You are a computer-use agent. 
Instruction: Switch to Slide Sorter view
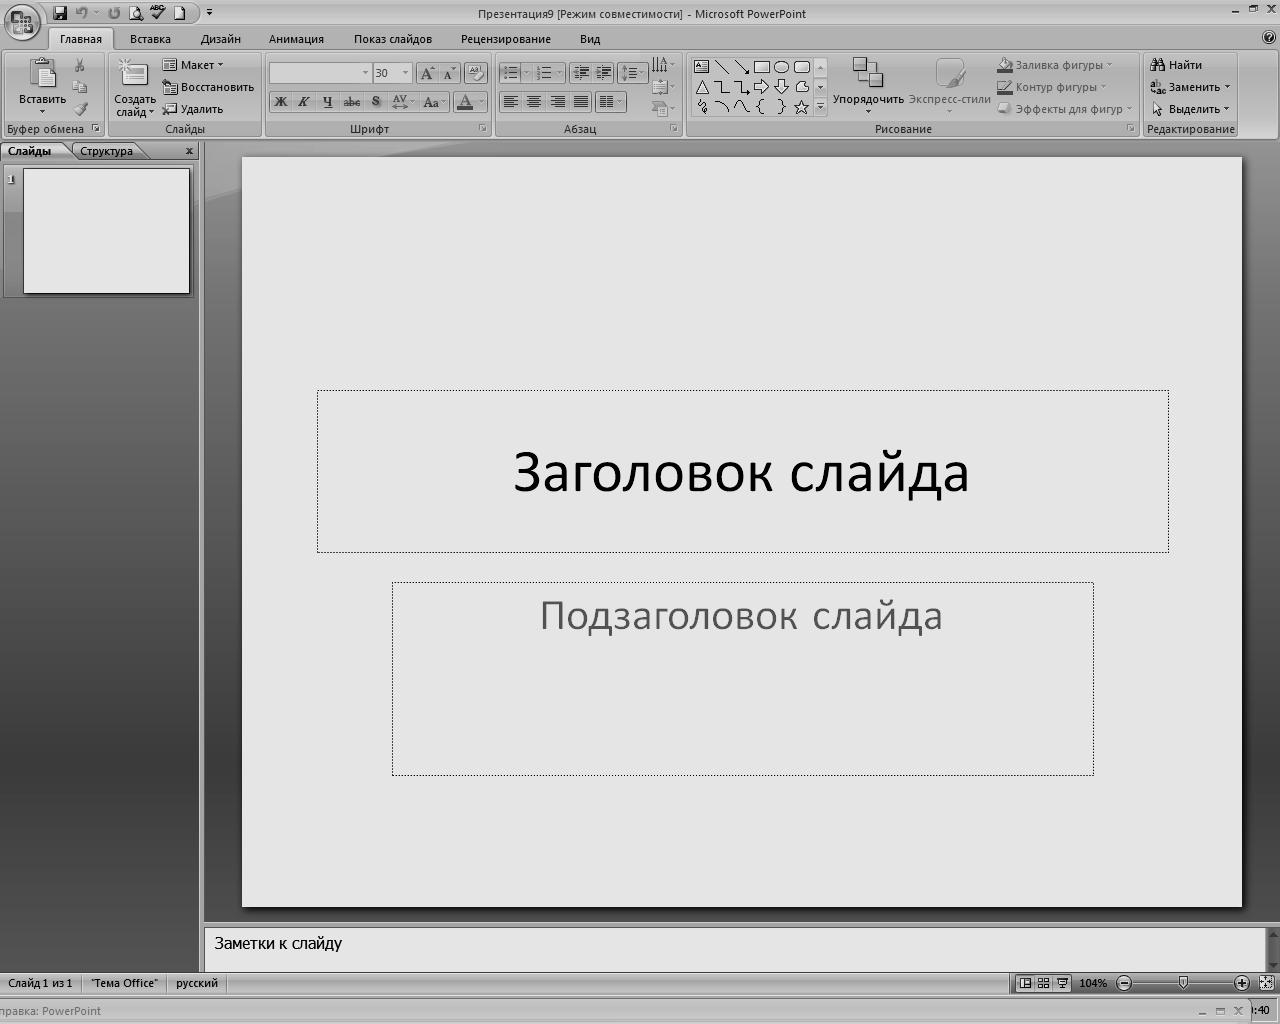coord(1043,983)
